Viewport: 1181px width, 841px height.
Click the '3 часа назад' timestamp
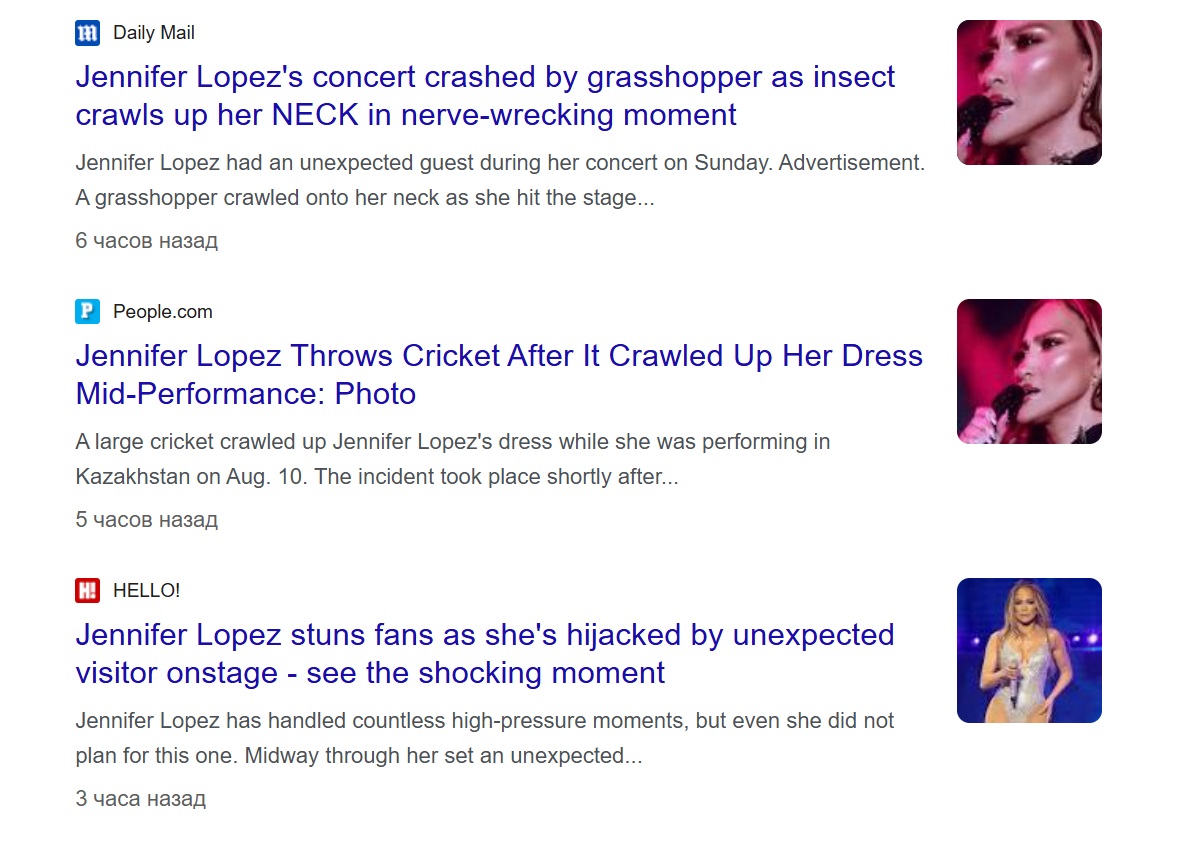(140, 799)
